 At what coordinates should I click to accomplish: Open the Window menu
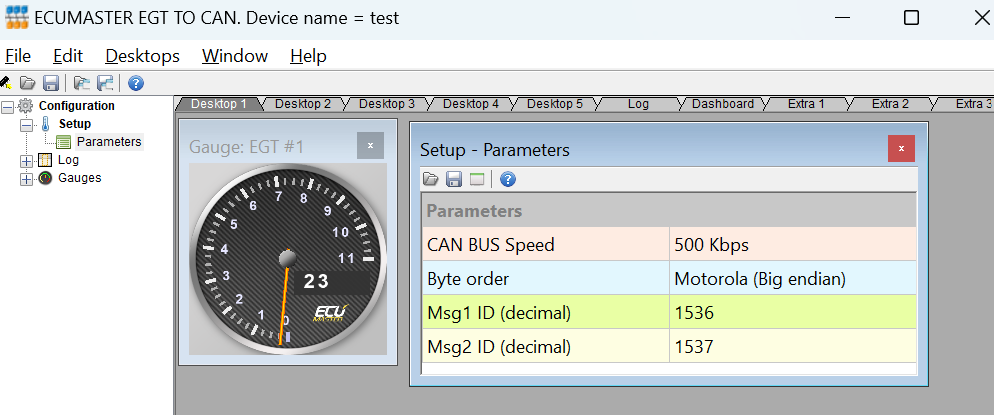pos(235,56)
